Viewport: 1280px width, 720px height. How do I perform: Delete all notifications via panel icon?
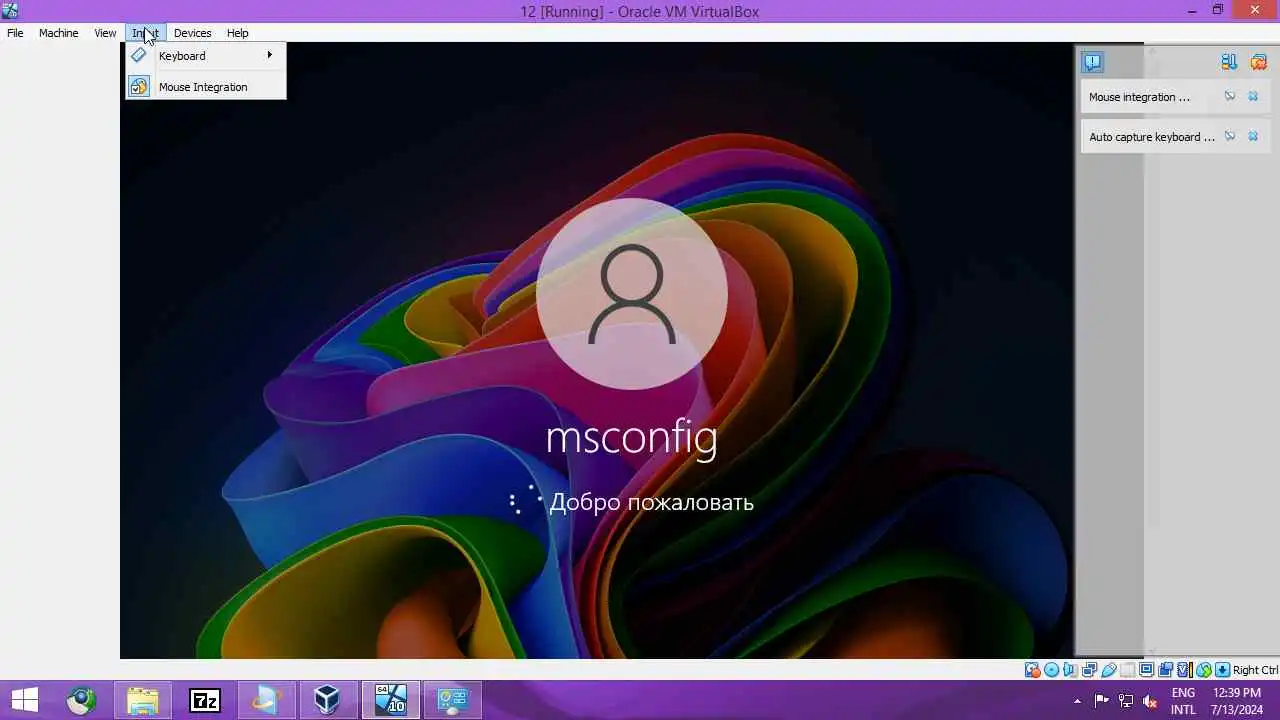click(x=1258, y=62)
